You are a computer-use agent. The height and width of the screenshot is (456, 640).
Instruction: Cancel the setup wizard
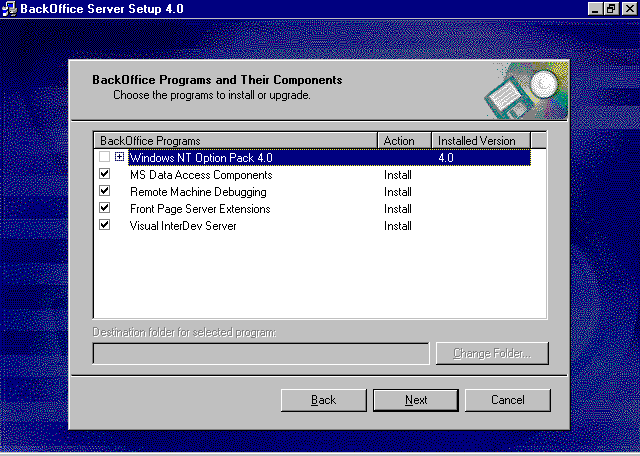pyautogui.click(x=508, y=400)
